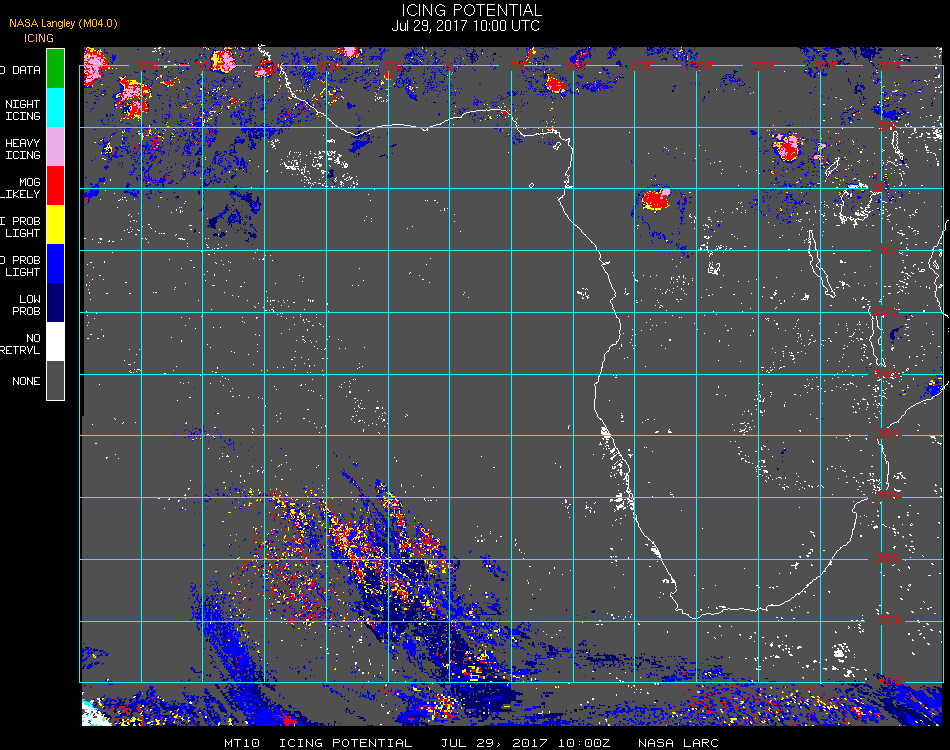Click the 'JUL 29, 2017 10:00Z' footer text
The height and width of the screenshot is (750, 950).
pos(525,743)
